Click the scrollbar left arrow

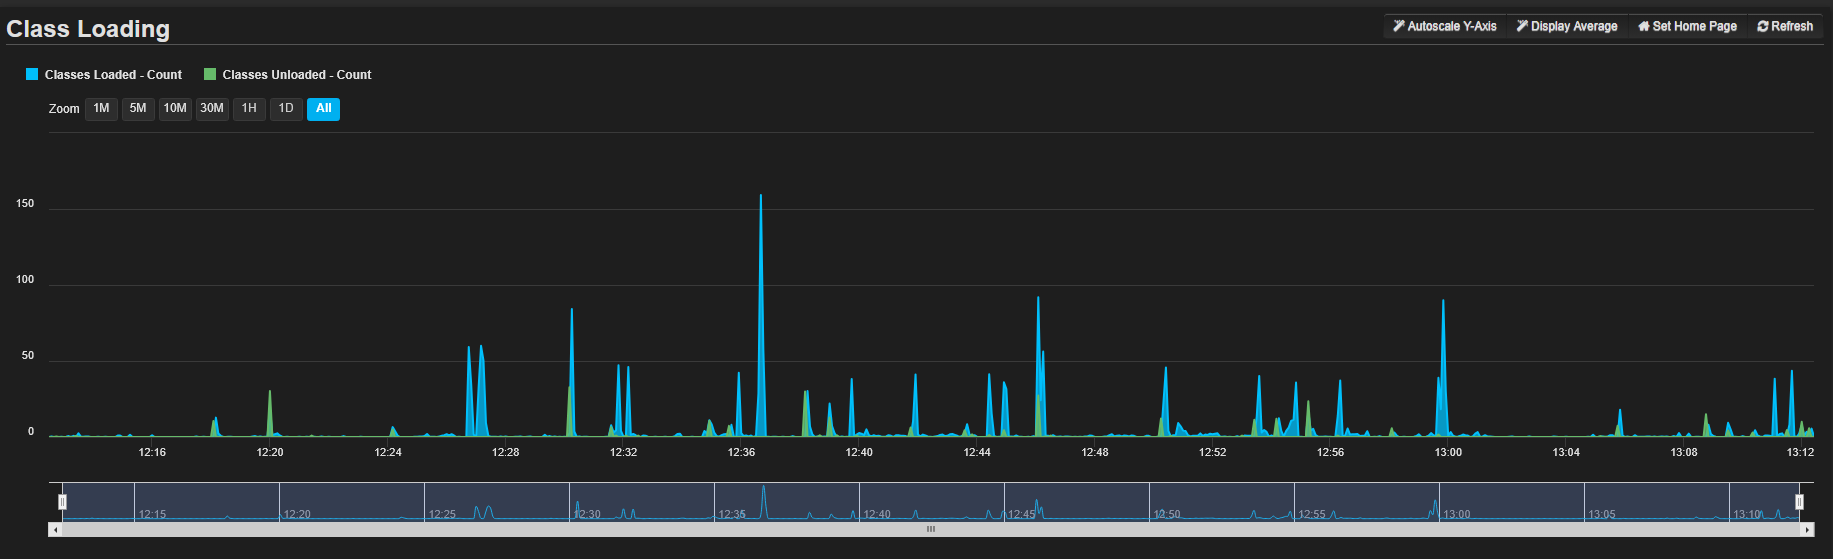coord(55,530)
